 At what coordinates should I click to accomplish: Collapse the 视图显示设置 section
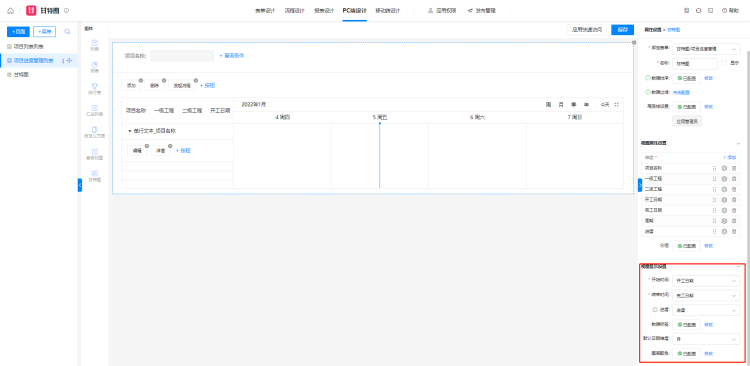[x=738, y=266]
